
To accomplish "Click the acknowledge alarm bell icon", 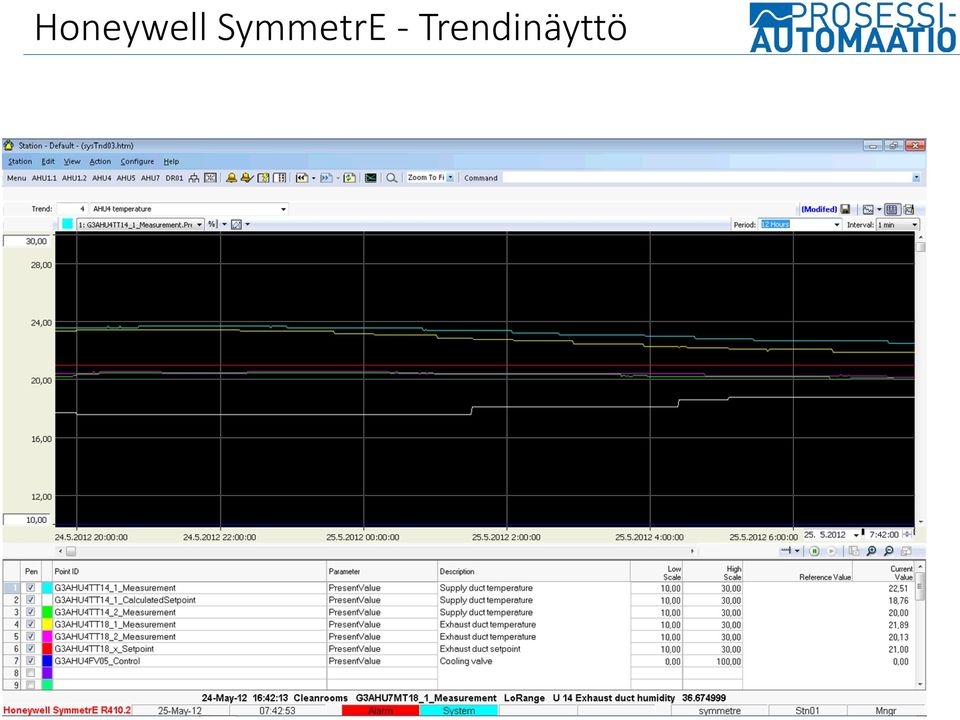I will [x=247, y=178].
